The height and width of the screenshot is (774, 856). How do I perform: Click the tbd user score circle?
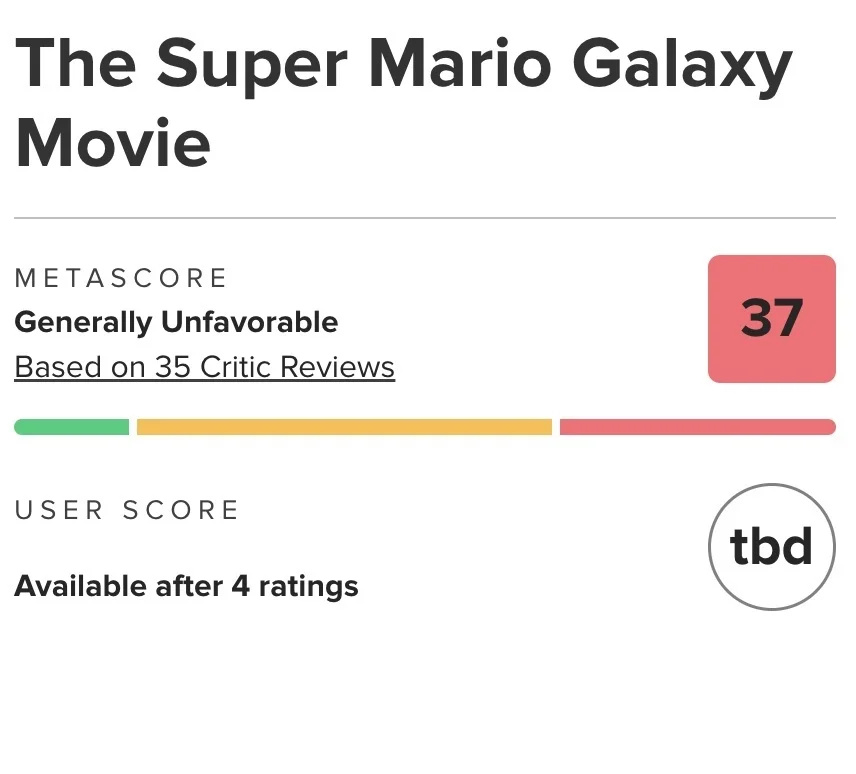tap(771, 547)
